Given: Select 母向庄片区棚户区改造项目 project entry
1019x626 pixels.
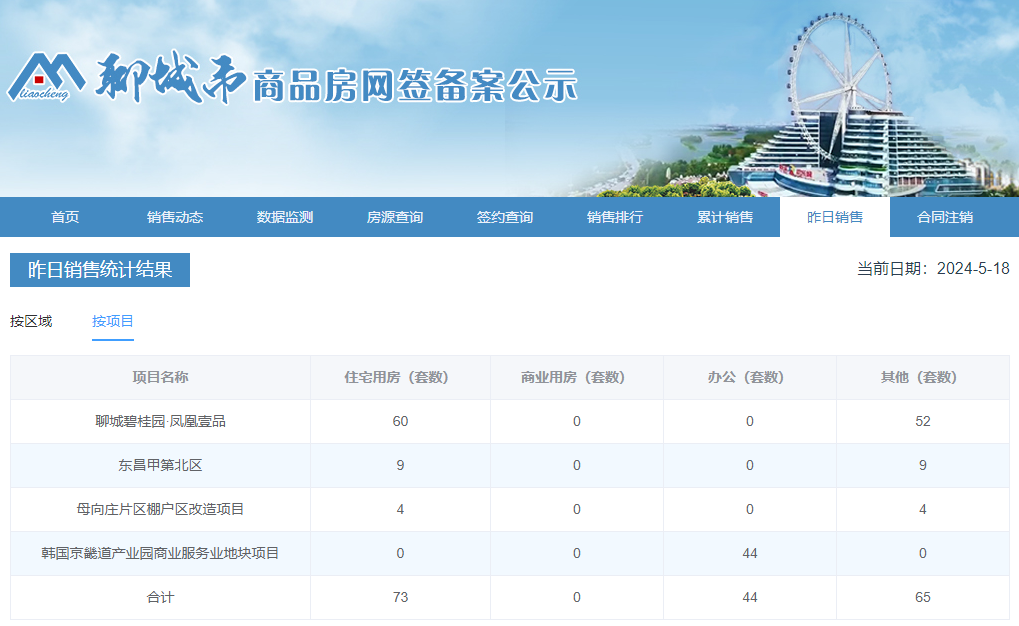Looking at the screenshot, I should pyautogui.click(x=161, y=509).
